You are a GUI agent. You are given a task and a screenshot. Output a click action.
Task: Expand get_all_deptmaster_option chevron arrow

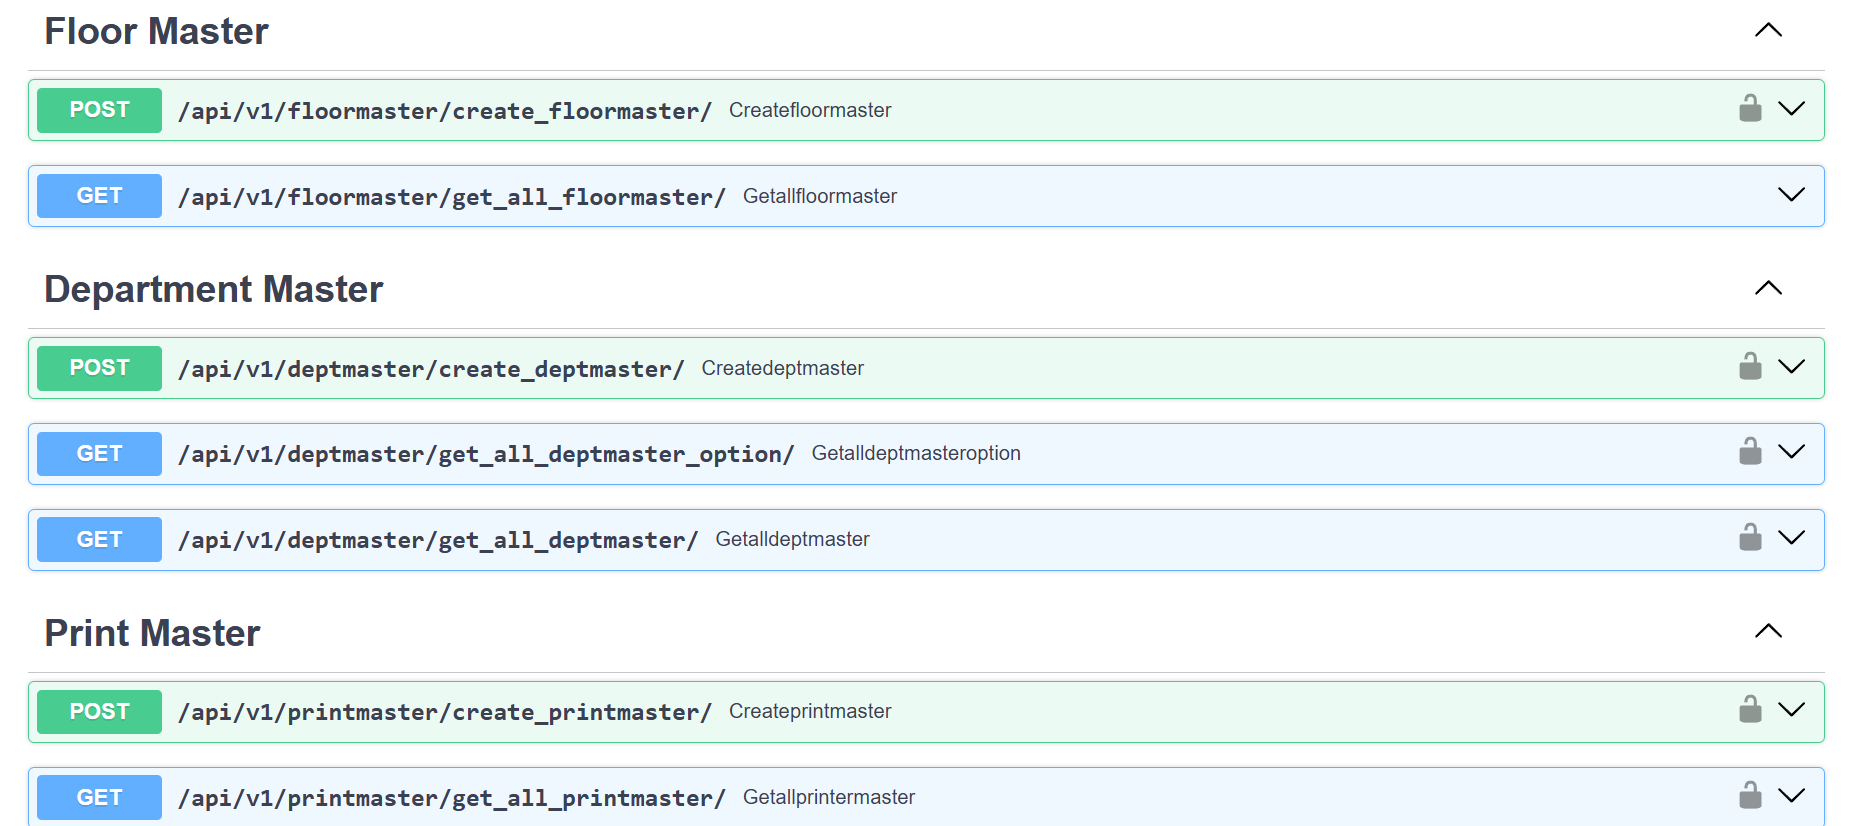(x=1791, y=451)
